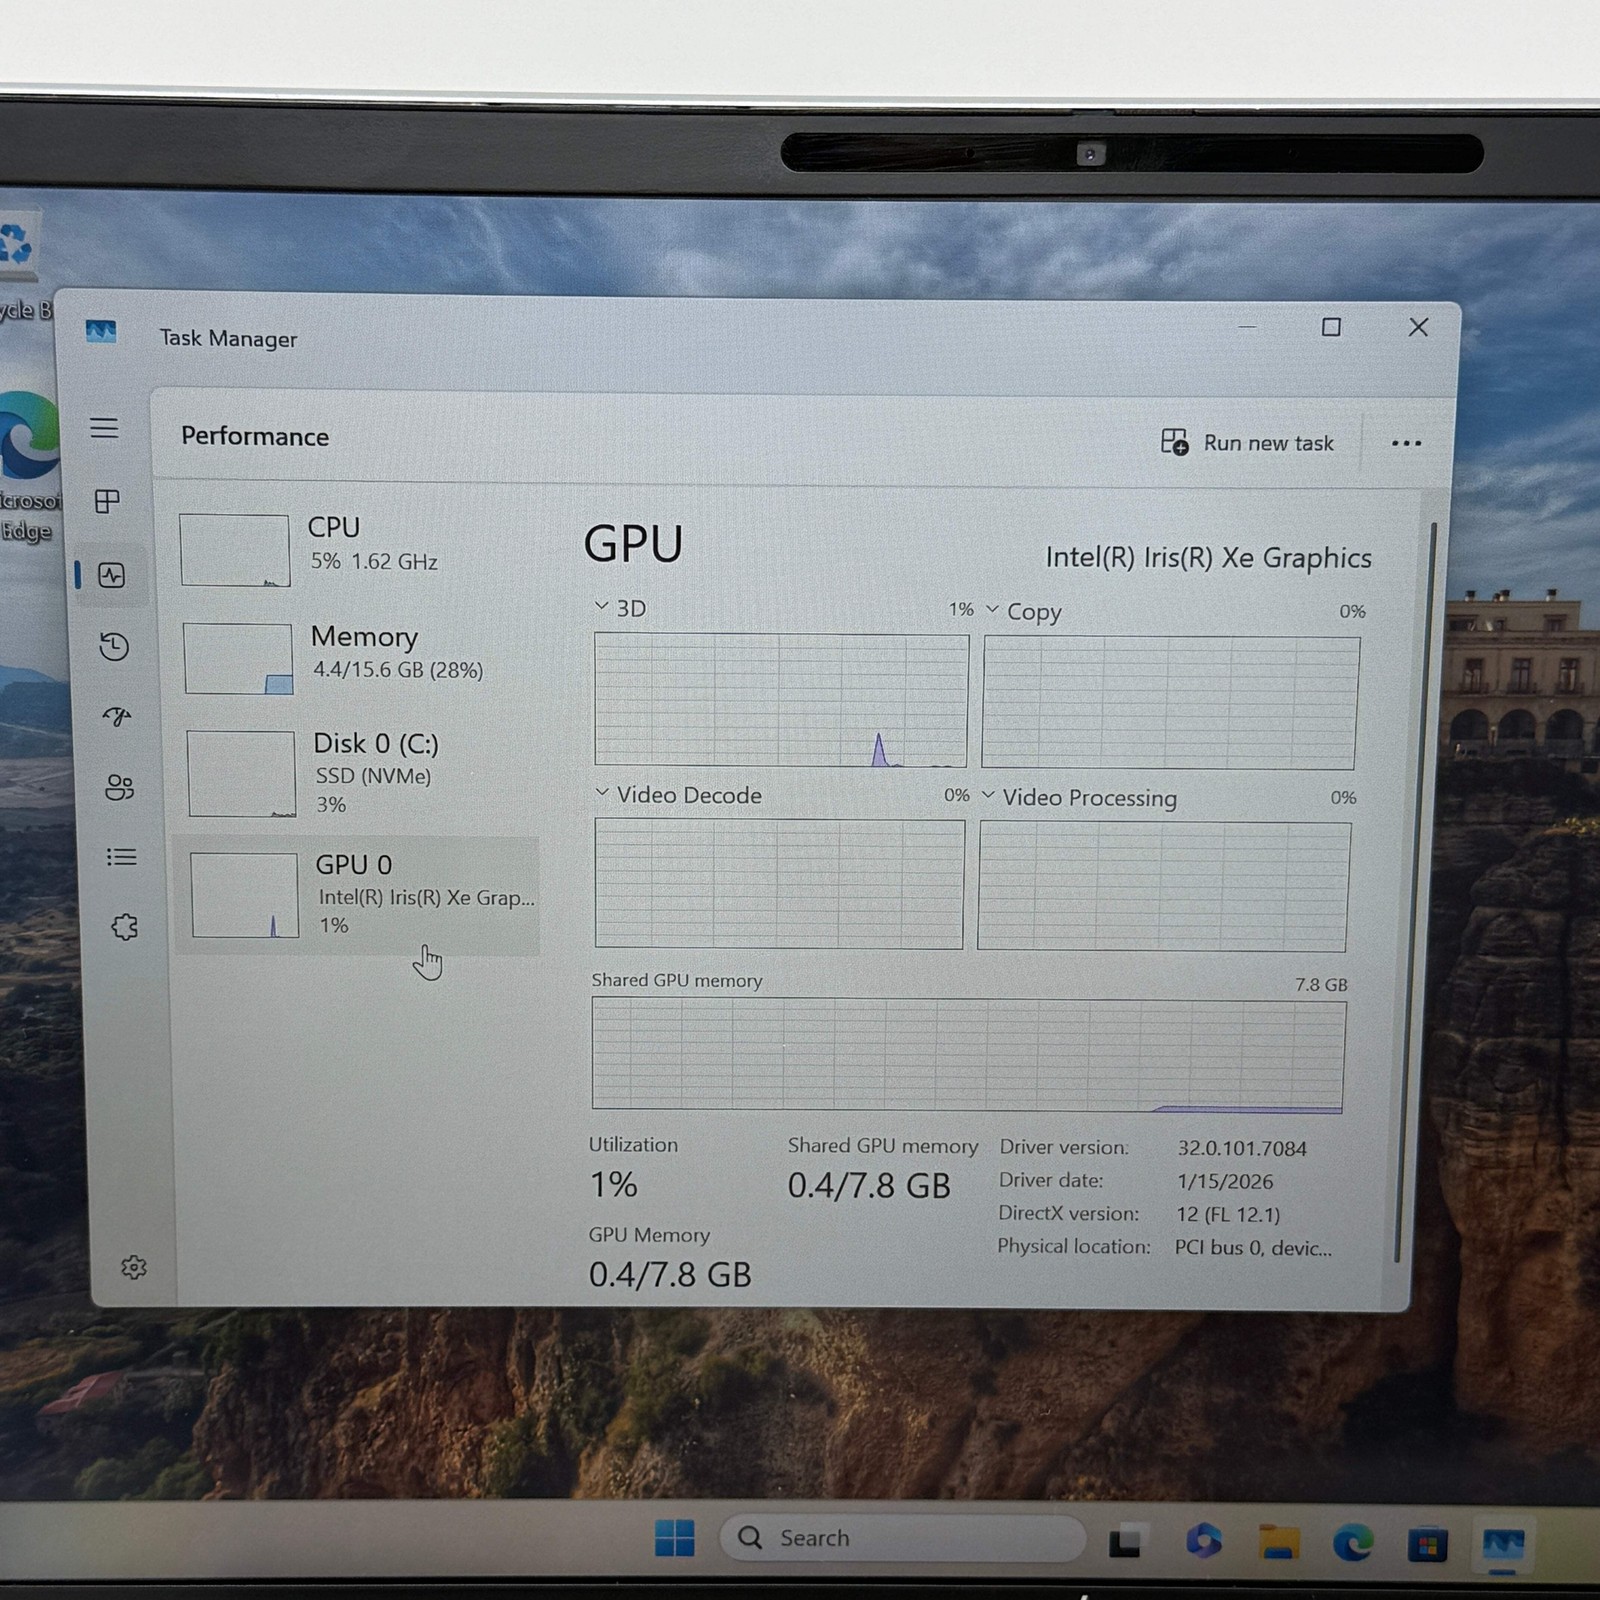Click the GPU 0 mini graph thumbnail

244,895
